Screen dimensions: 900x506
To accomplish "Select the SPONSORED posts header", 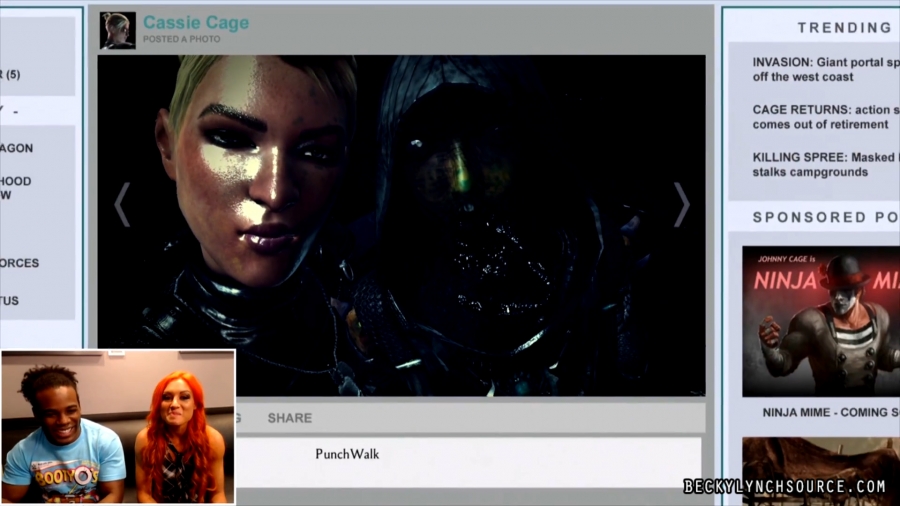I will point(825,217).
